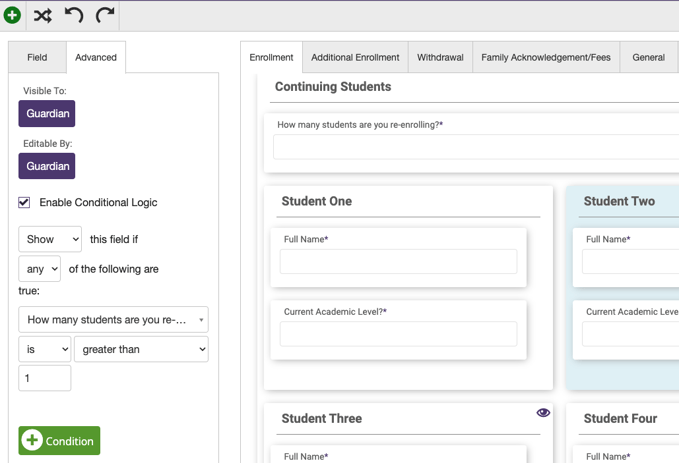Switch to the Field tab
Image resolution: width=679 pixels, height=463 pixels.
tap(37, 57)
